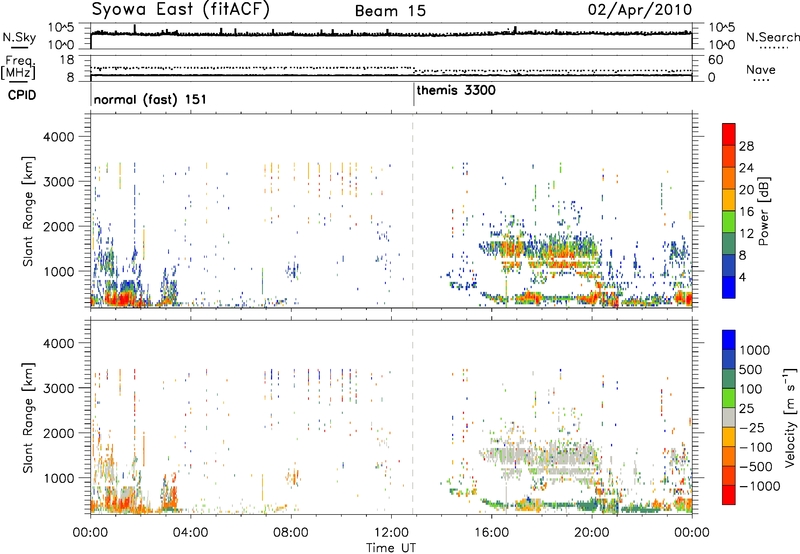Click the left '10^5' tick on the noise panel
Viewport: 800px width, 554px height.
point(61,28)
